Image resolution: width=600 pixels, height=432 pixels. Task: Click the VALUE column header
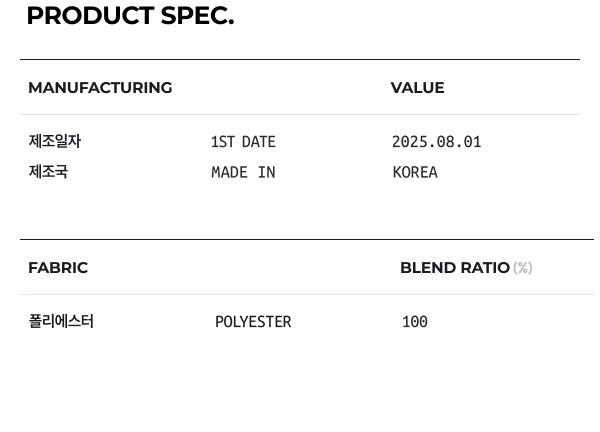[x=417, y=88]
